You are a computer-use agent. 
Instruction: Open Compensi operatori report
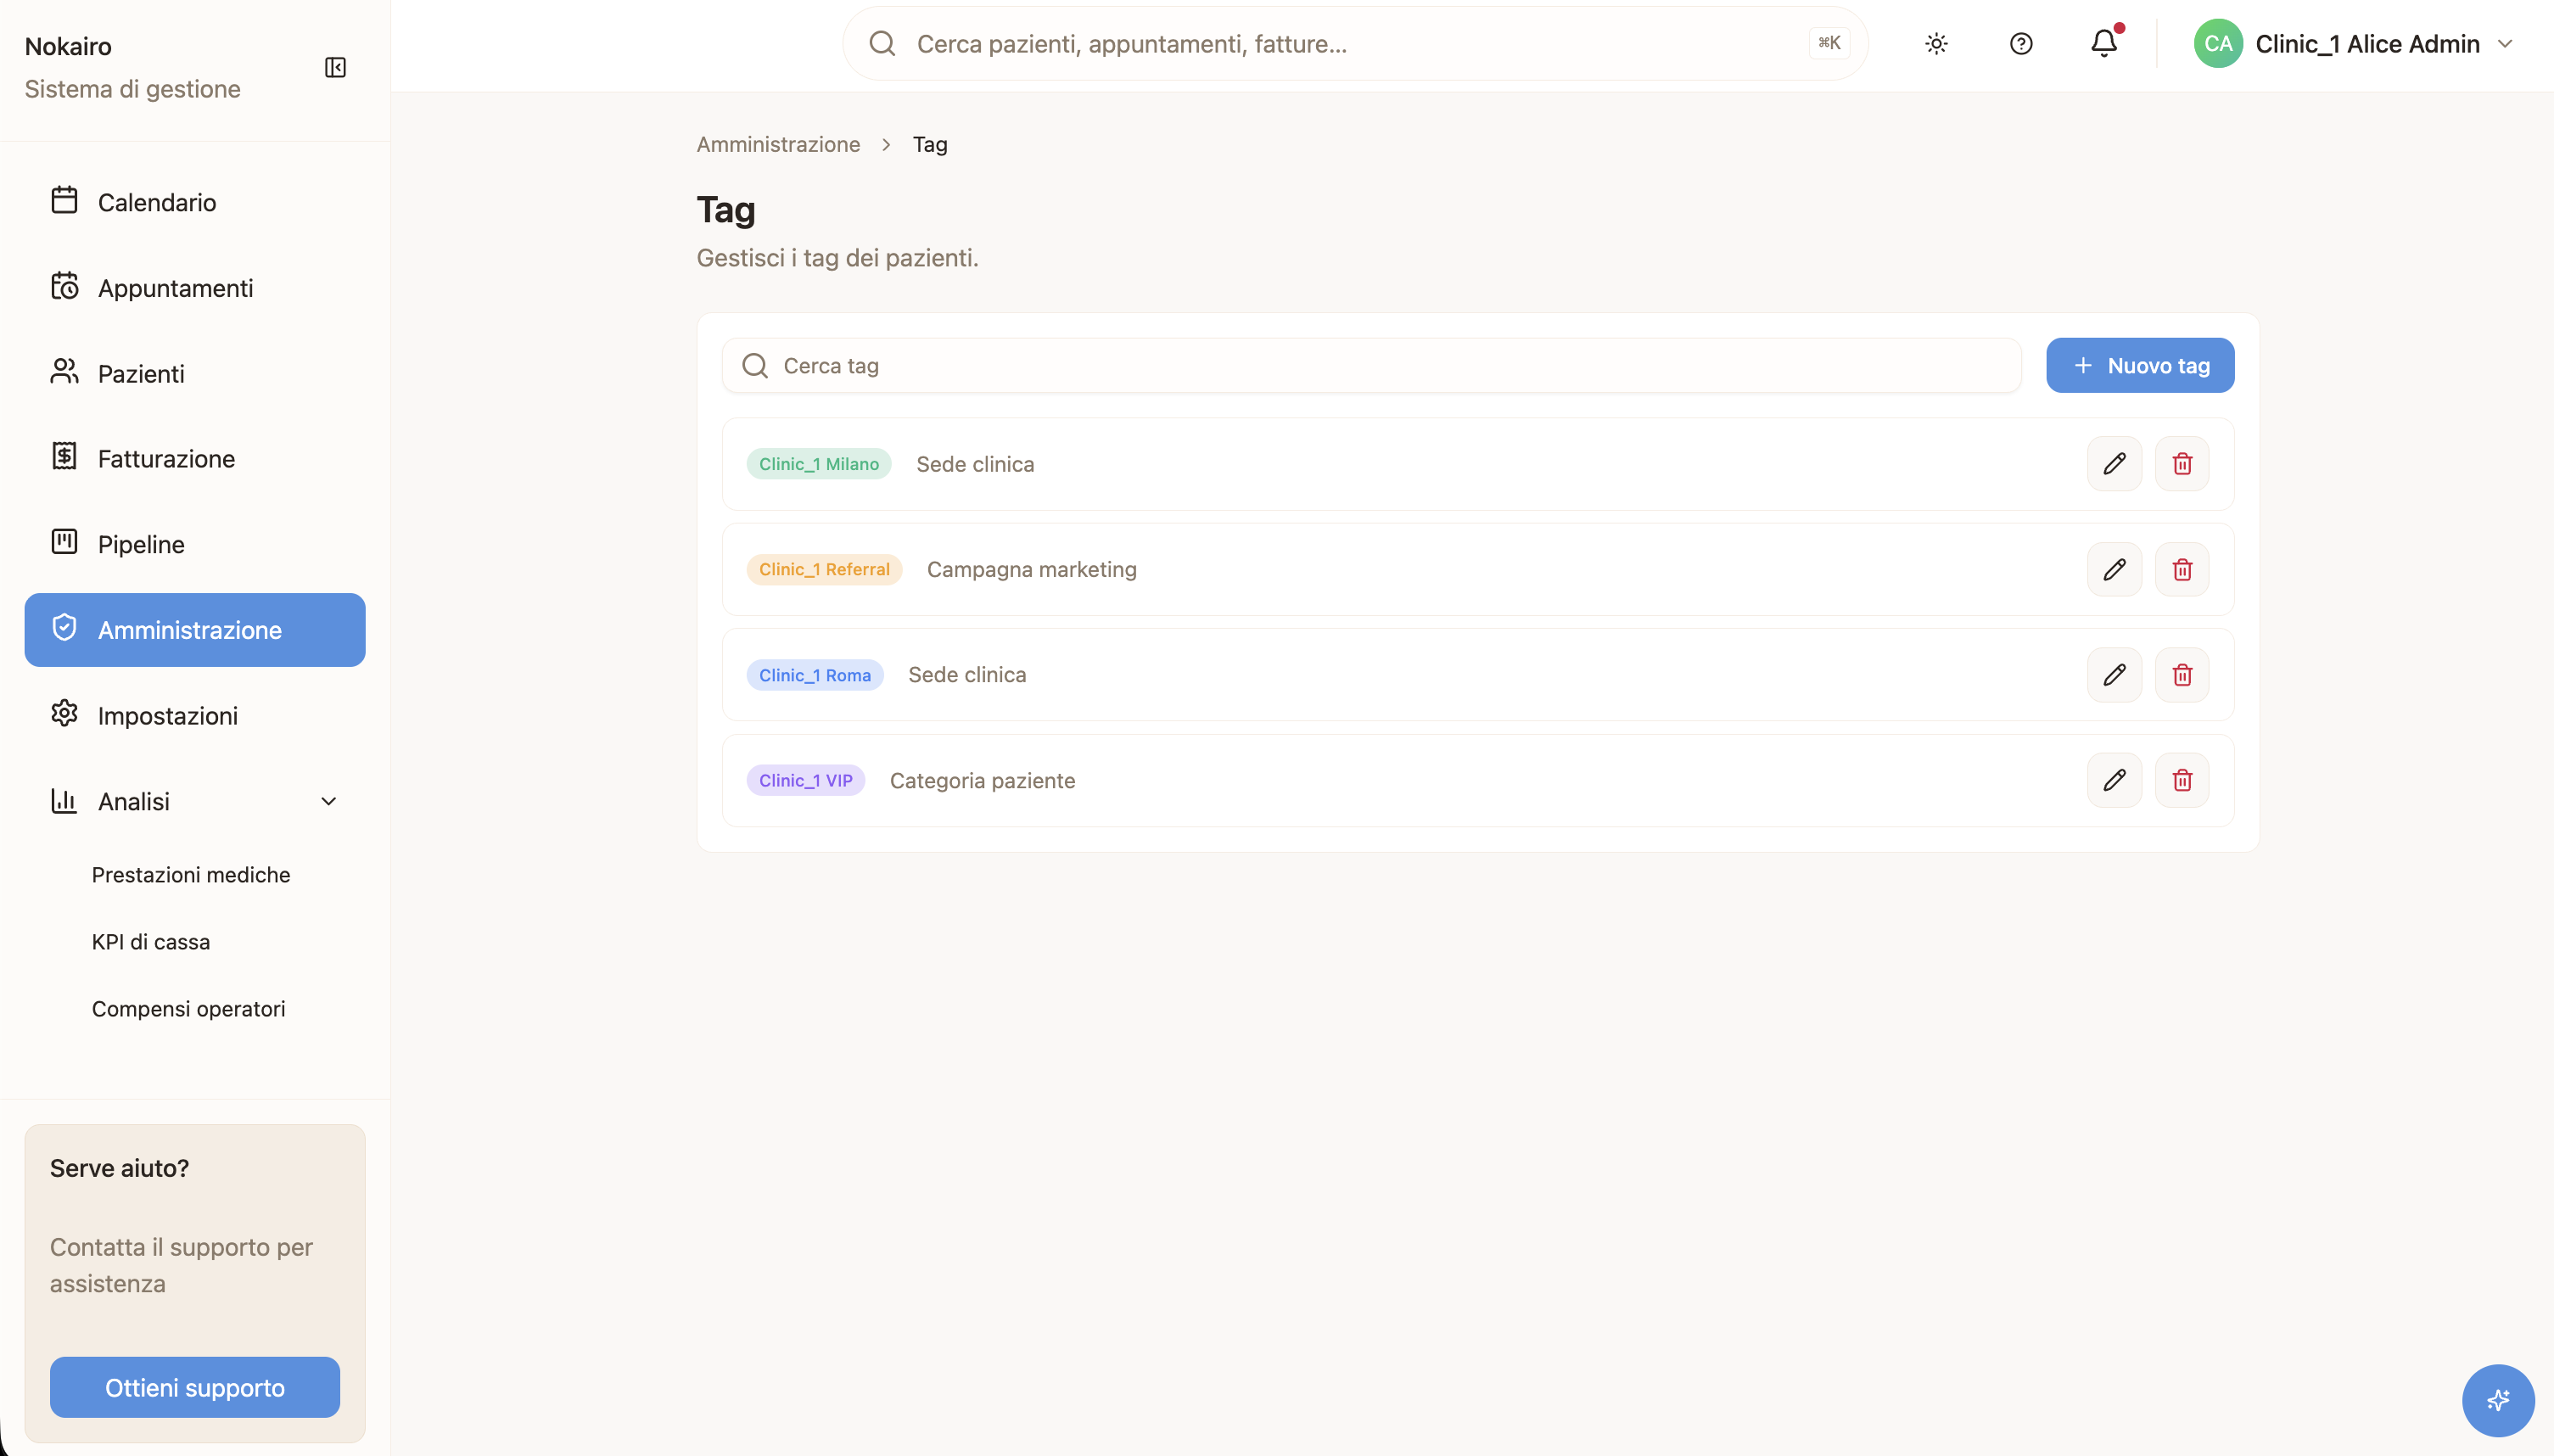tap(189, 1009)
